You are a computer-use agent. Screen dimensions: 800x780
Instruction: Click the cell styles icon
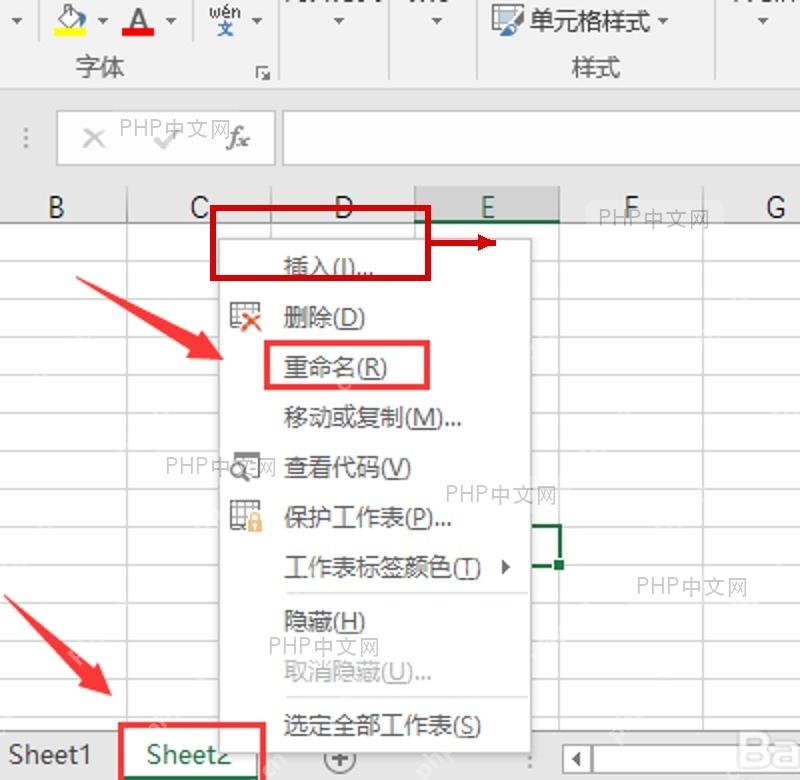pos(507,20)
